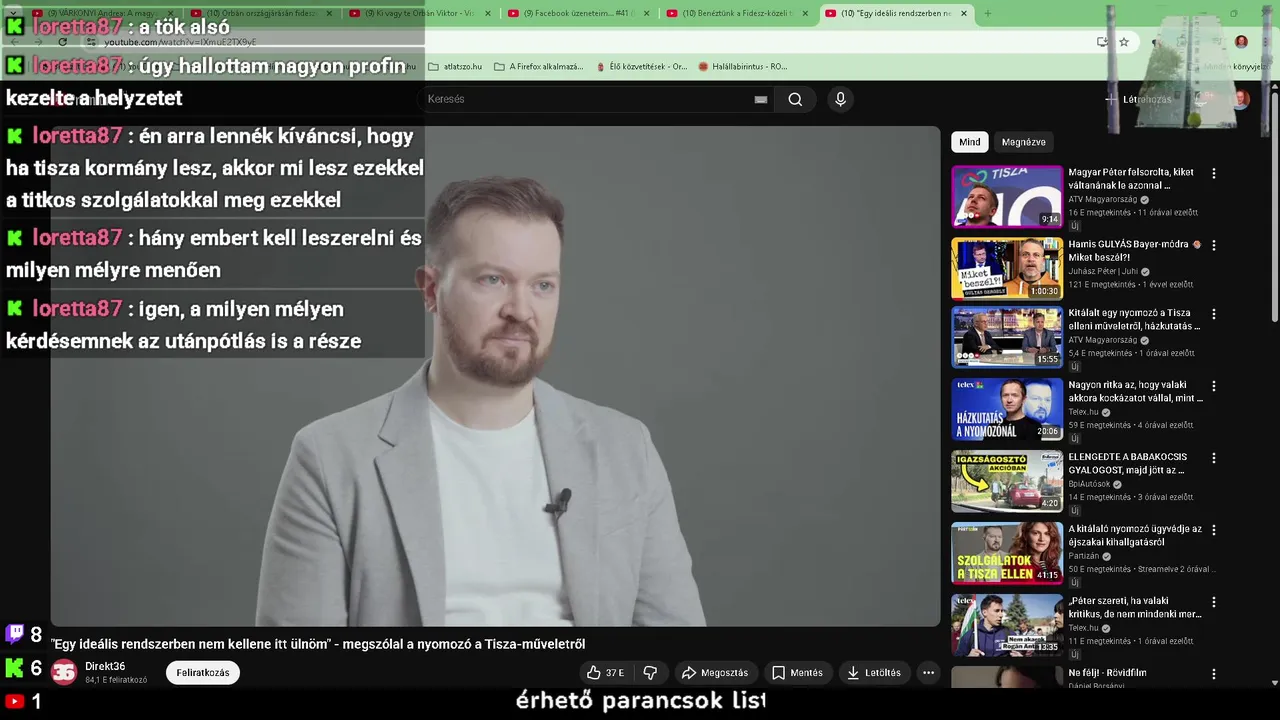This screenshot has height=720, width=1280.
Task: Open the YouTube account avatar
Action: (1241, 99)
